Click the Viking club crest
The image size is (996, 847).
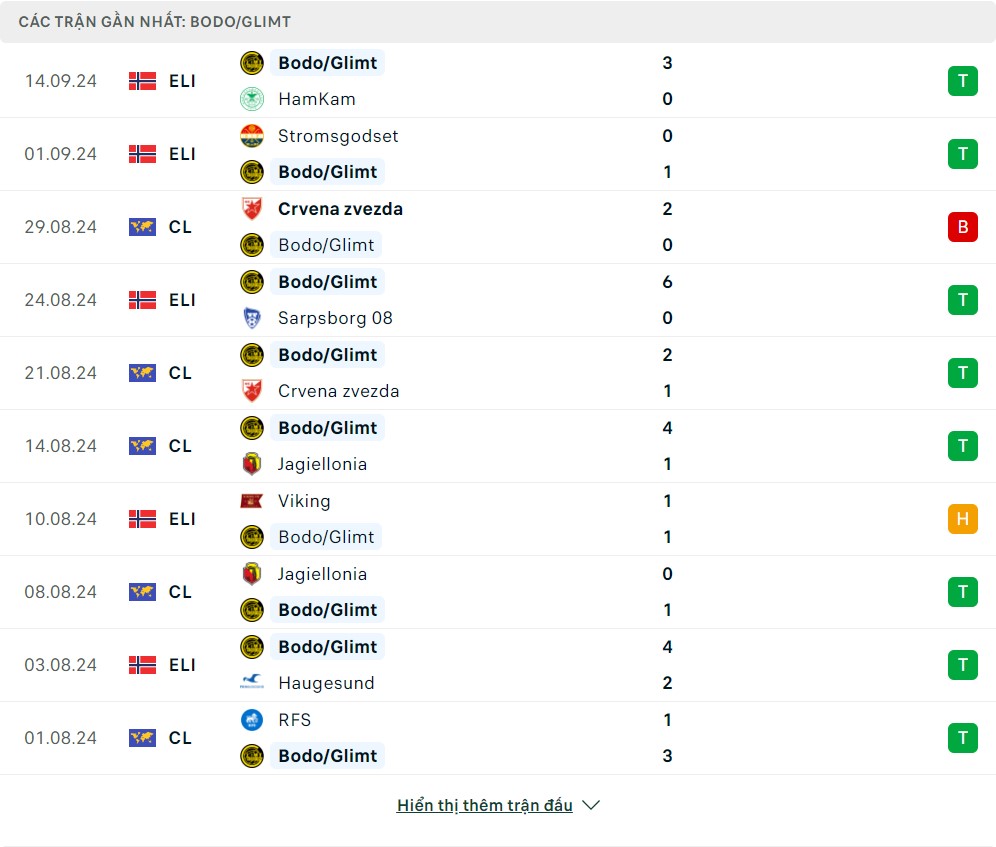point(252,501)
